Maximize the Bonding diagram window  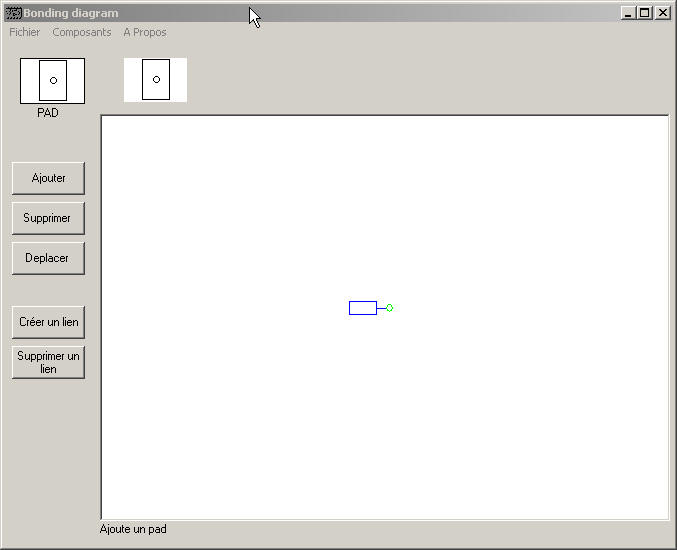point(644,13)
